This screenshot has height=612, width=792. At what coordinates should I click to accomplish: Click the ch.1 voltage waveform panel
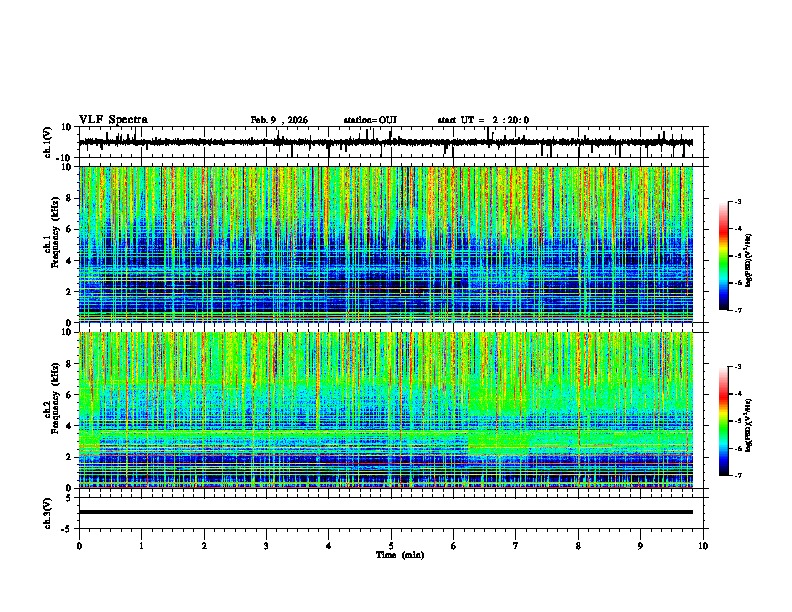(393, 142)
